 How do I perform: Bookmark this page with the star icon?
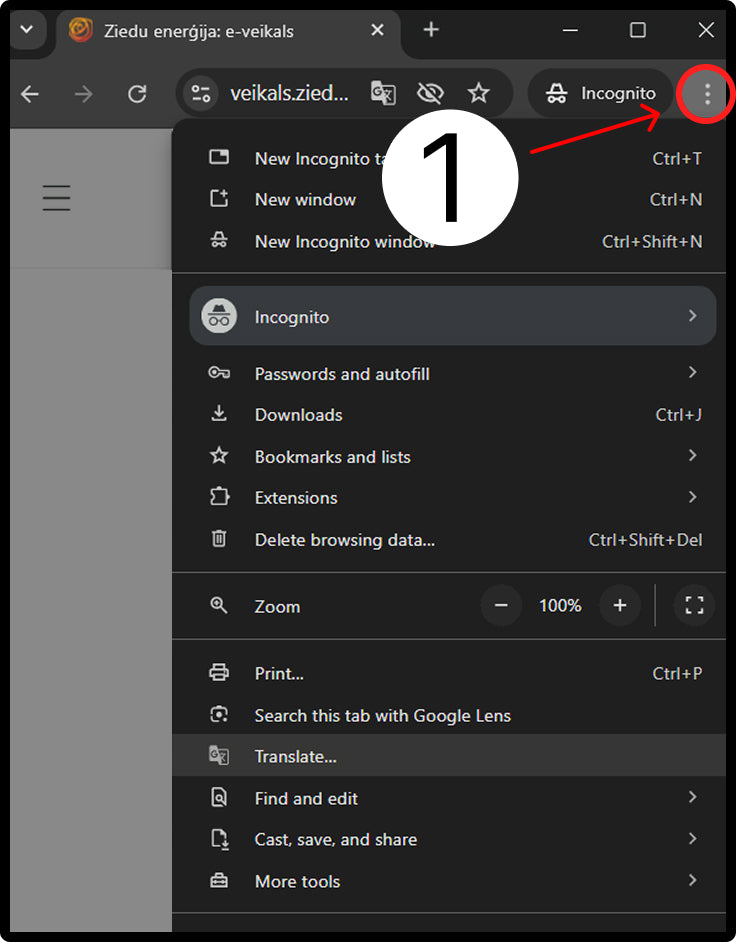coord(479,94)
